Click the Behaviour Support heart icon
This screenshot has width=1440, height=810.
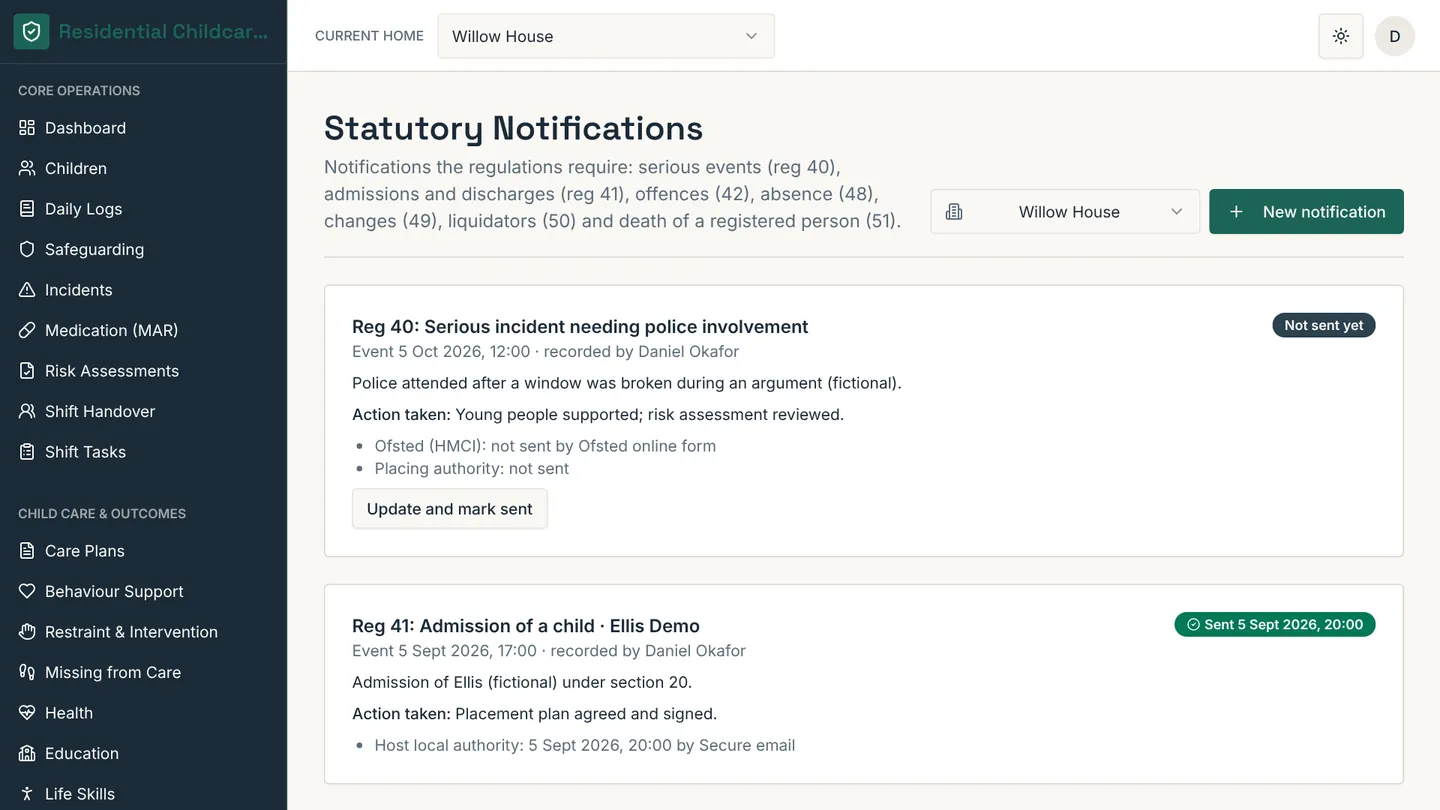click(x=27, y=591)
